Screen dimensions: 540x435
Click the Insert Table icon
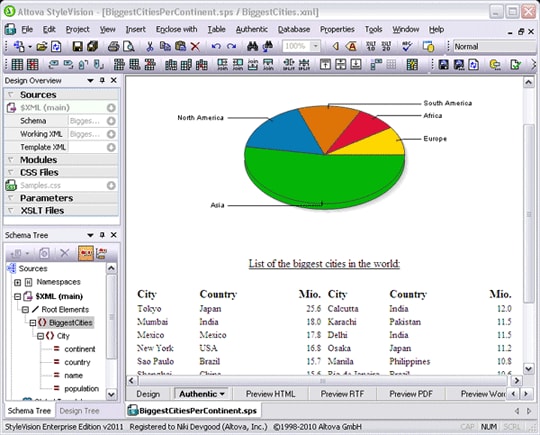point(17,64)
